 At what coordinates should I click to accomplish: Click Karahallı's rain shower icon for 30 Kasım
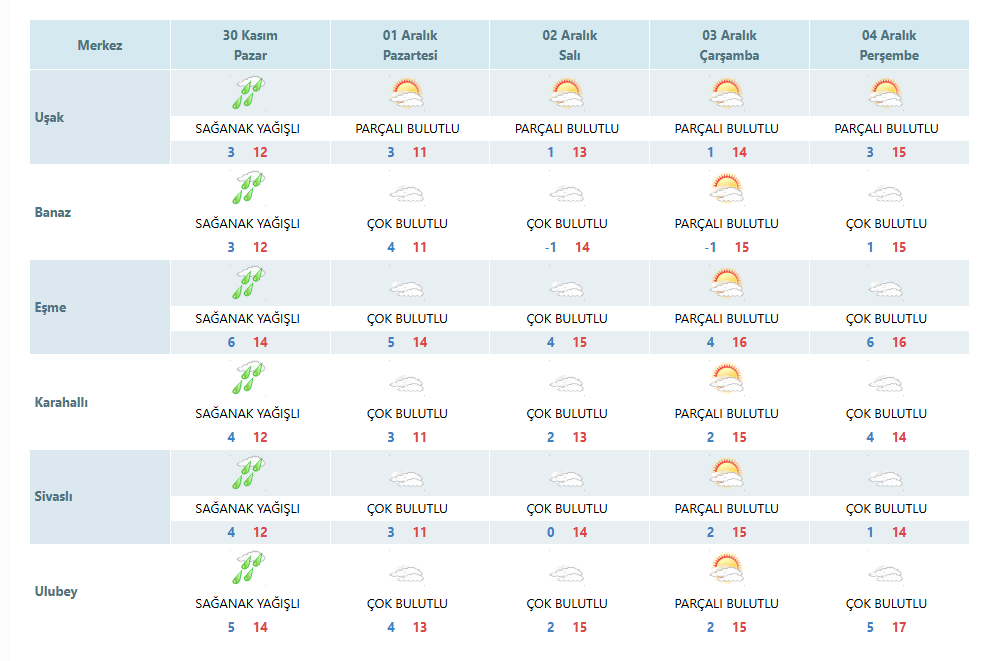(x=248, y=378)
